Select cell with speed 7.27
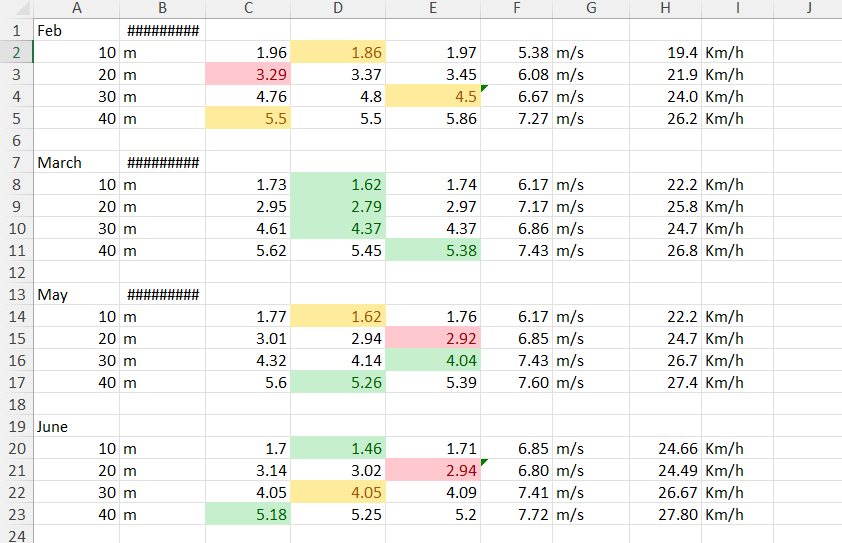Viewport: 842px width, 543px height. tap(517, 118)
